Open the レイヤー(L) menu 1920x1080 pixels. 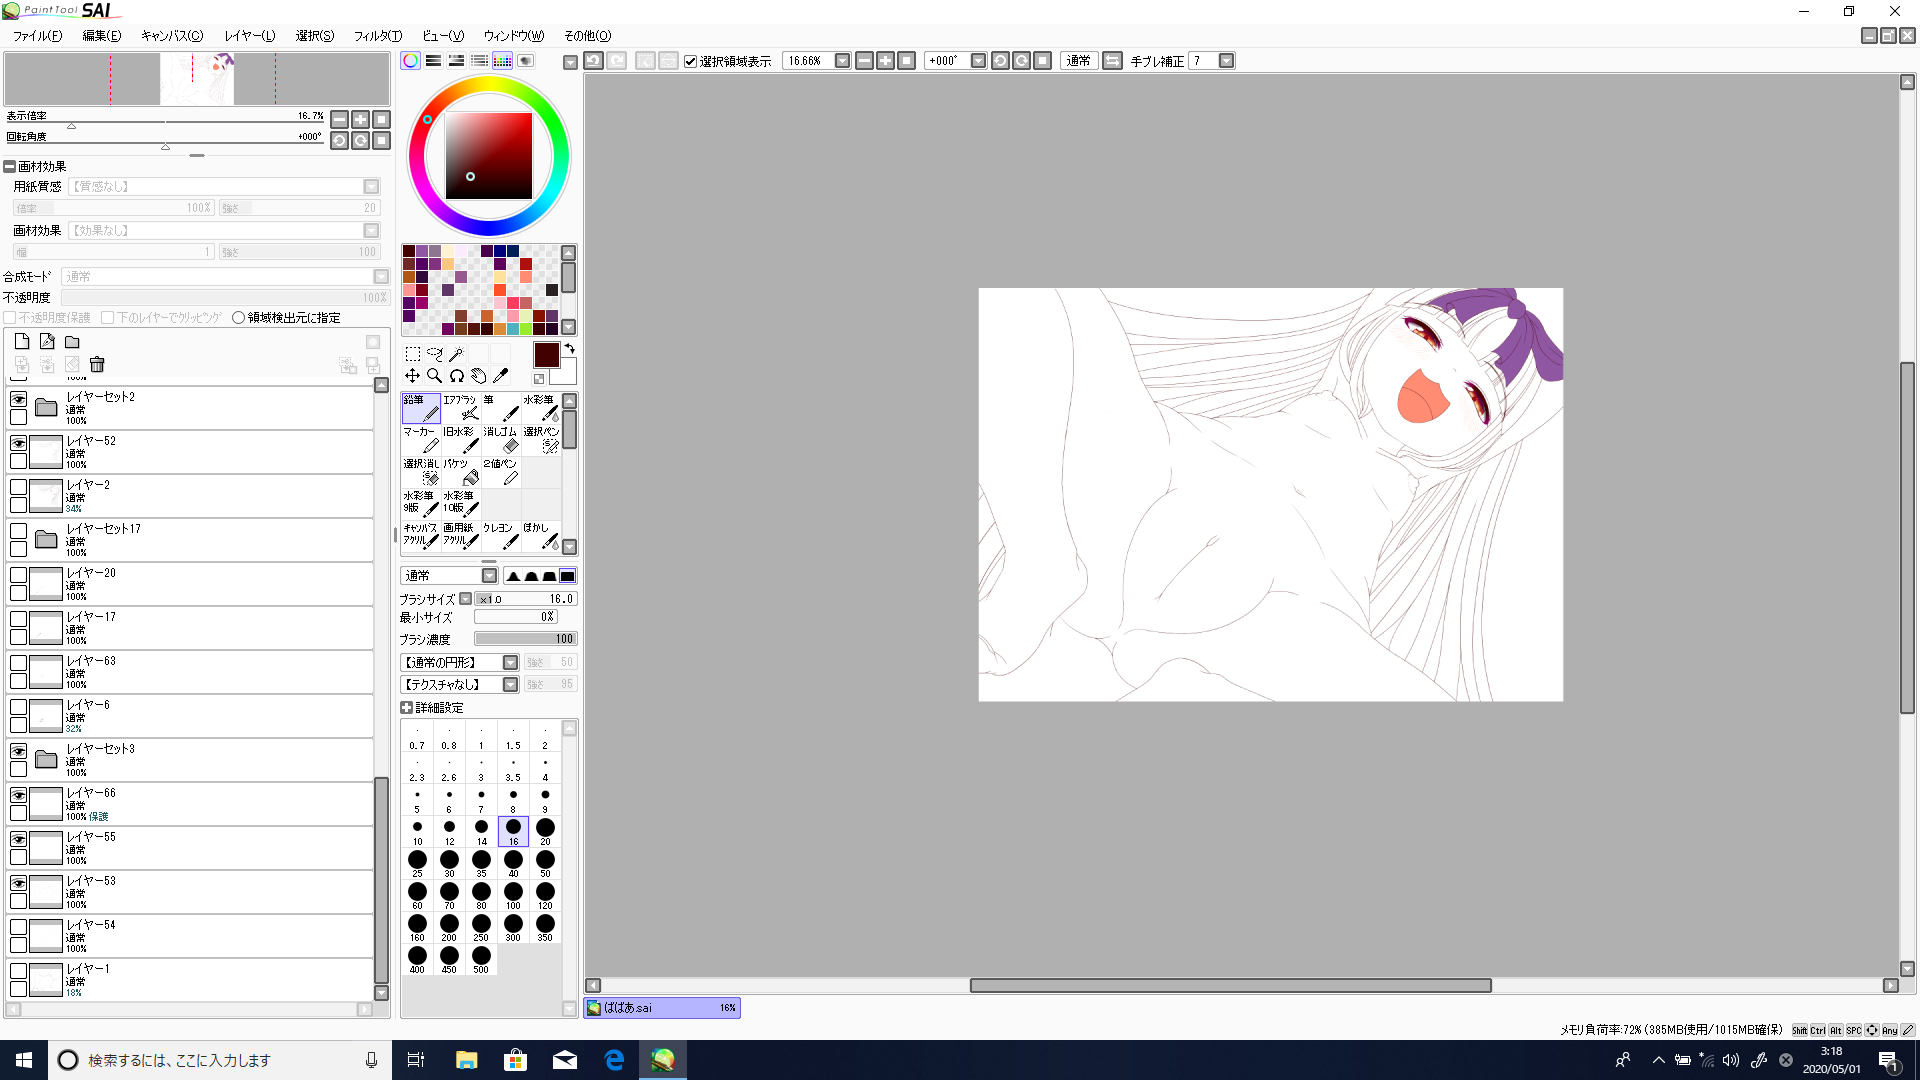pos(249,36)
